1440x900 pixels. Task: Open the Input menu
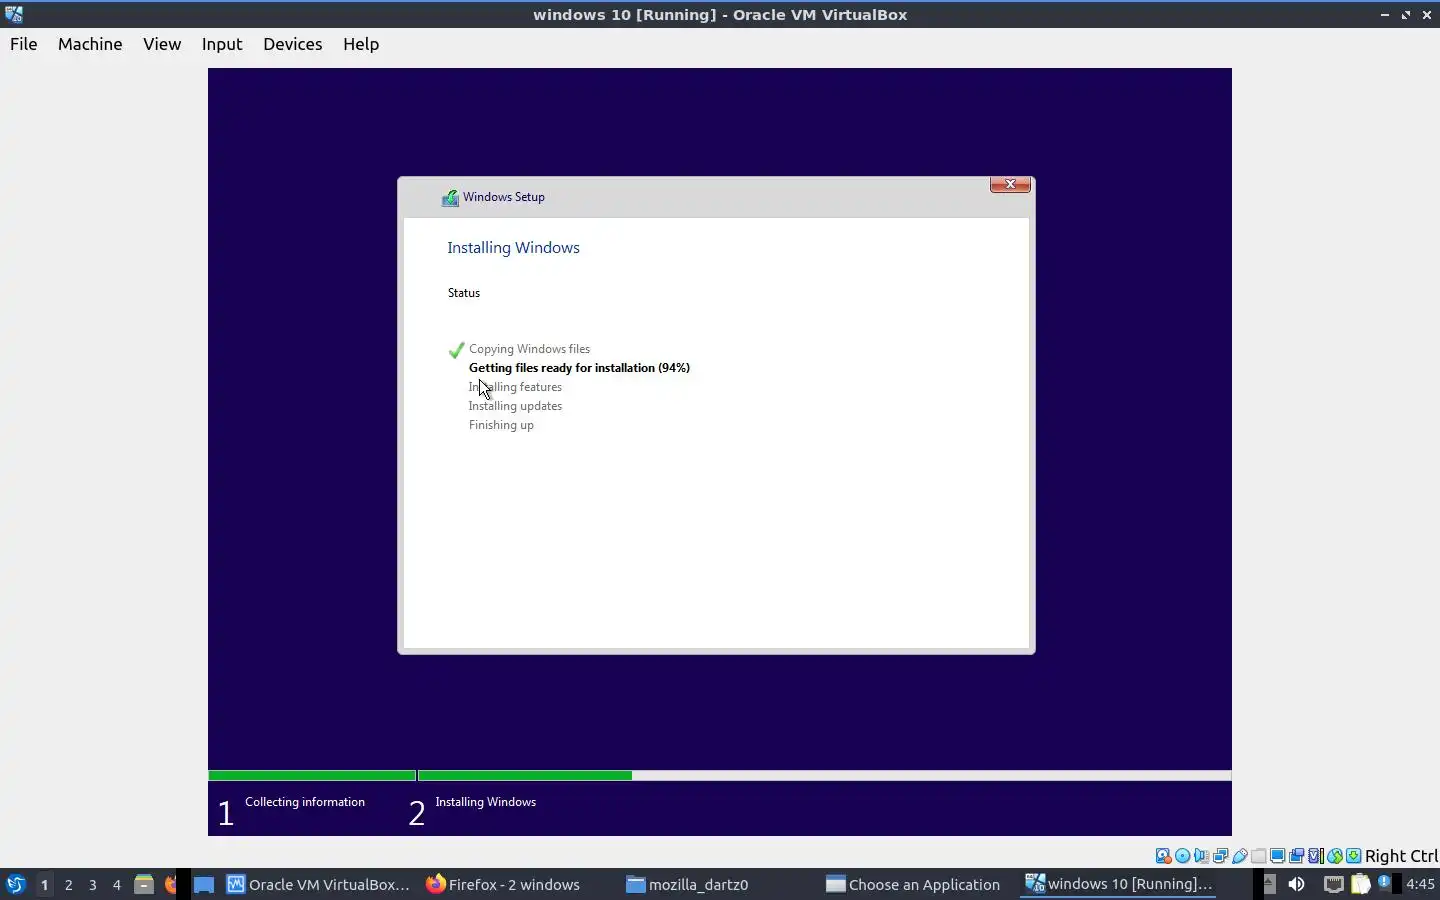point(222,44)
